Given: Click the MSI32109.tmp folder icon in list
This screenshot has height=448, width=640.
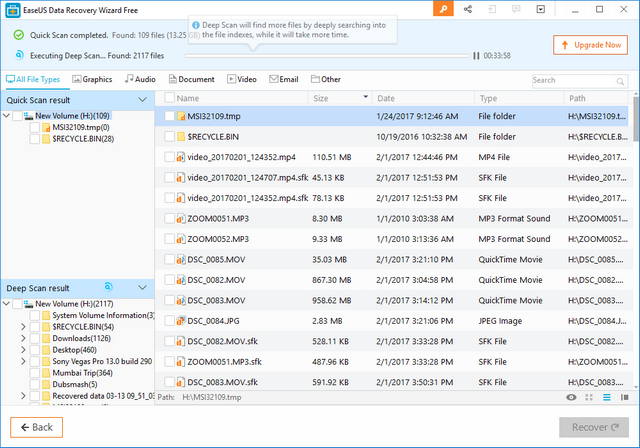Looking at the screenshot, I should [181, 116].
